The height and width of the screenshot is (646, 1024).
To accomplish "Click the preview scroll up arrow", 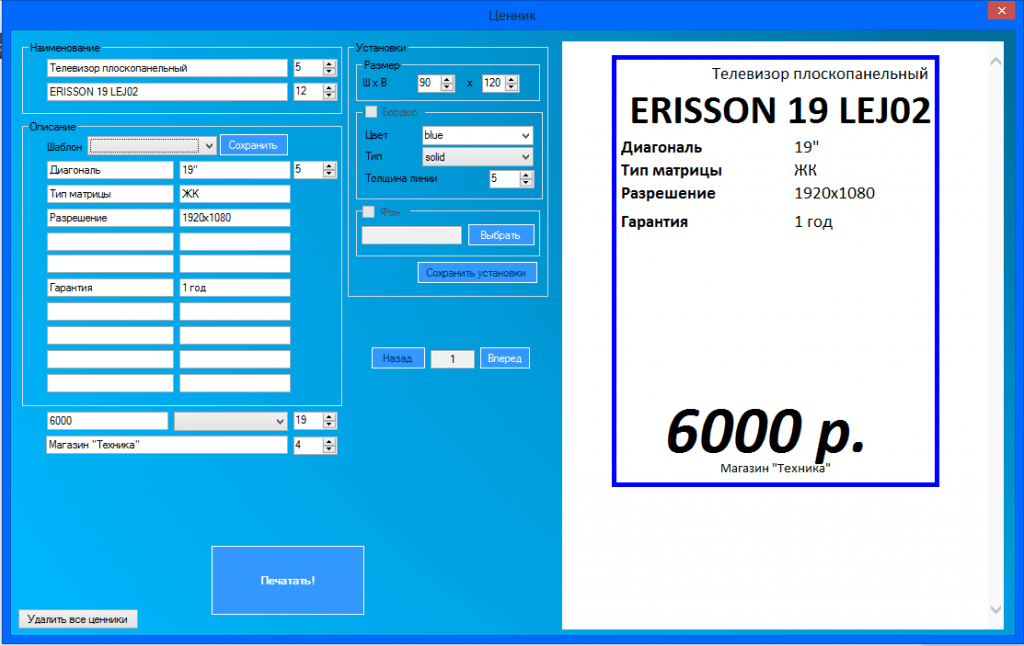I will (x=996, y=61).
